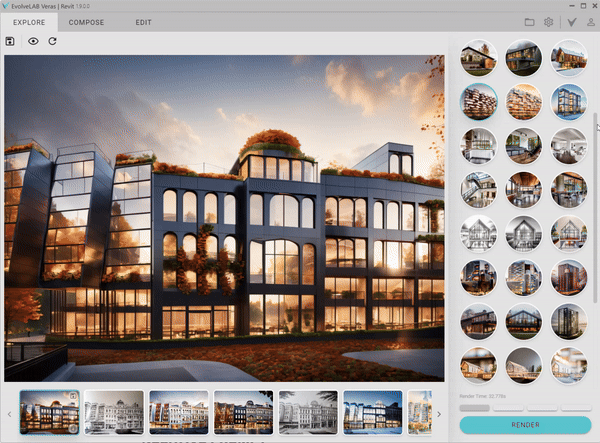Open settings via the gear icon
This screenshot has height=443, width=600.
pyautogui.click(x=548, y=22)
